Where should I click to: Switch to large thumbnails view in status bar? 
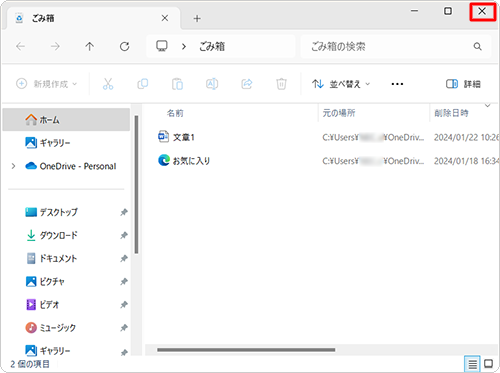(489, 363)
